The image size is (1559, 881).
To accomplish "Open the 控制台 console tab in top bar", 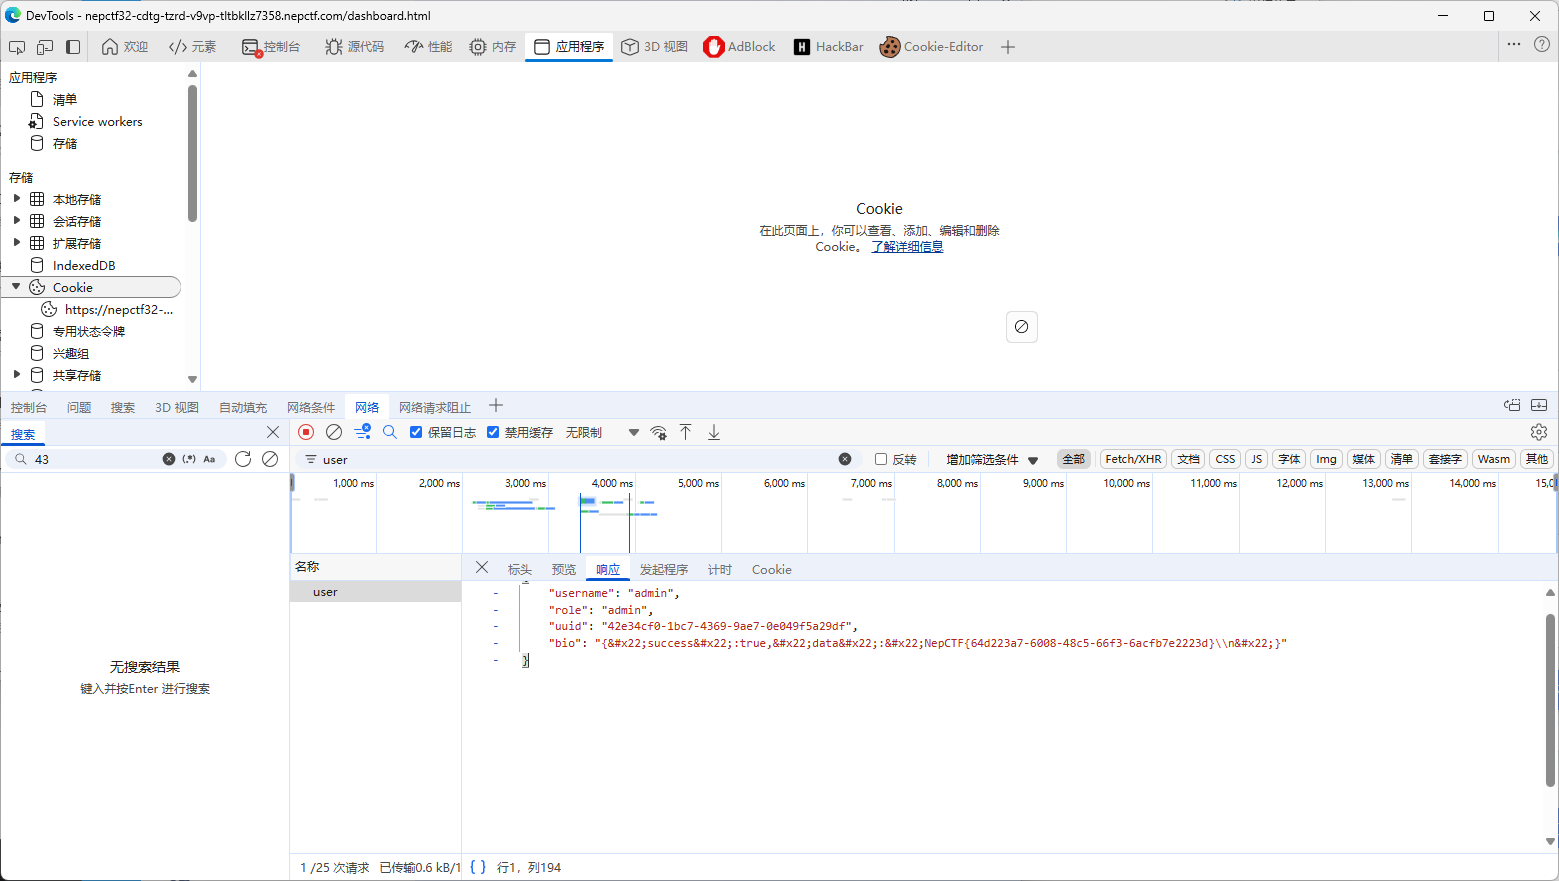I will pos(271,47).
